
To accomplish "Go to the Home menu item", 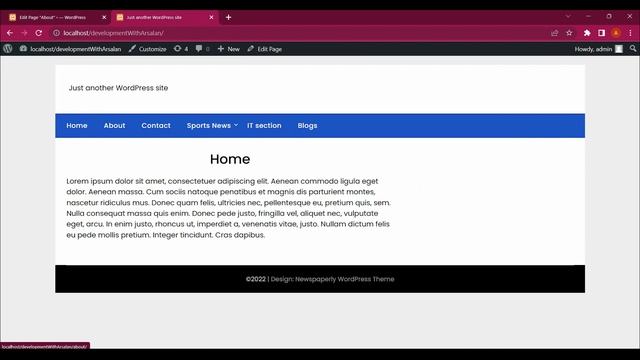I will point(77,126).
